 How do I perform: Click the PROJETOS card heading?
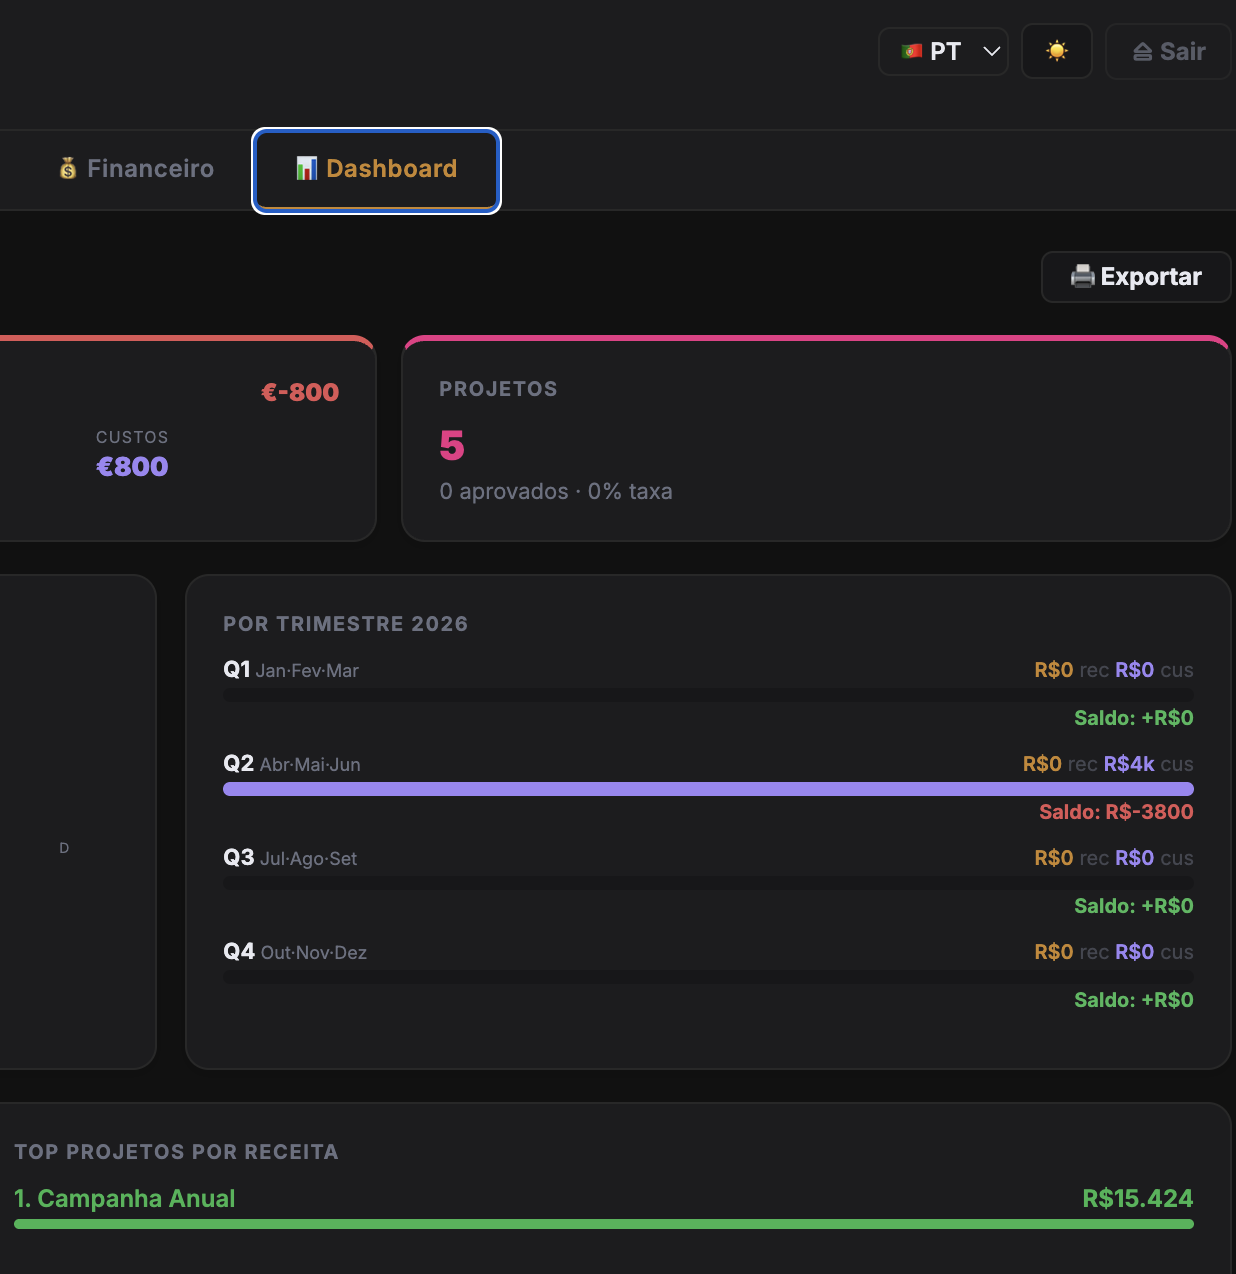(x=498, y=389)
